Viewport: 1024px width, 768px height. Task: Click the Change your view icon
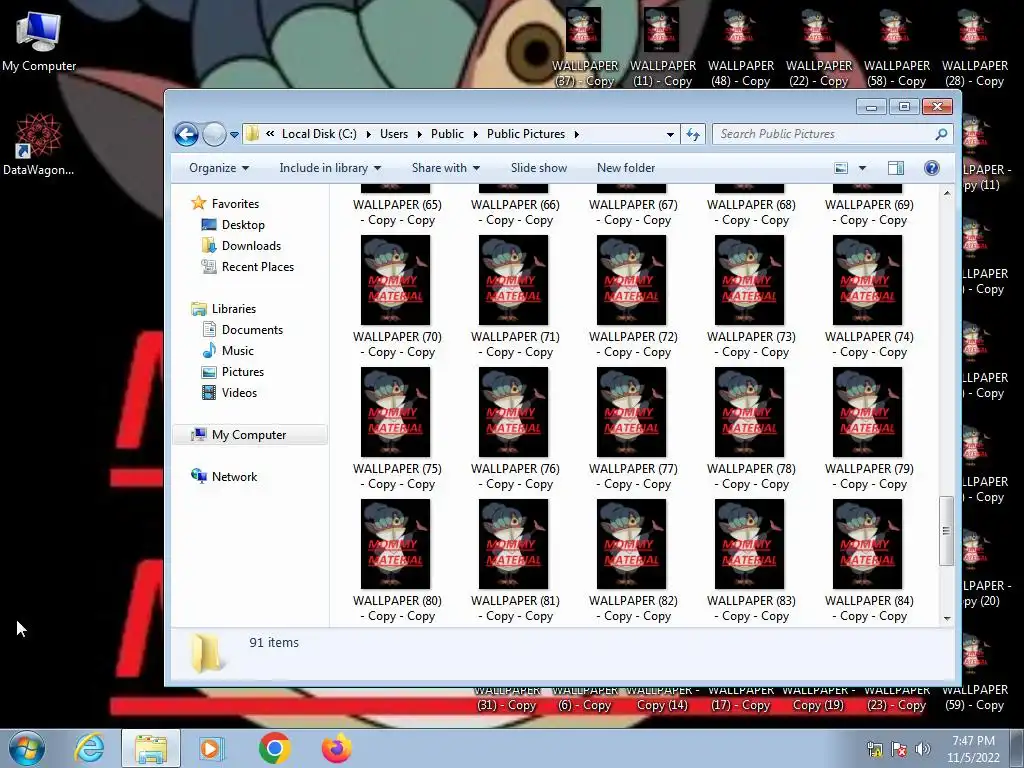[841, 168]
